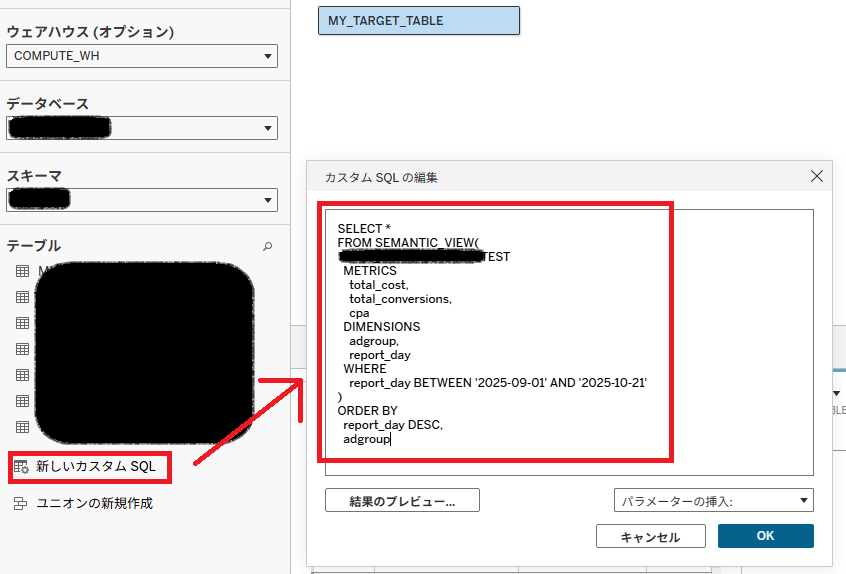This screenshot has height=574, width=846.
Task: Click the last table grid icon in the list
Action: (22, 427)
